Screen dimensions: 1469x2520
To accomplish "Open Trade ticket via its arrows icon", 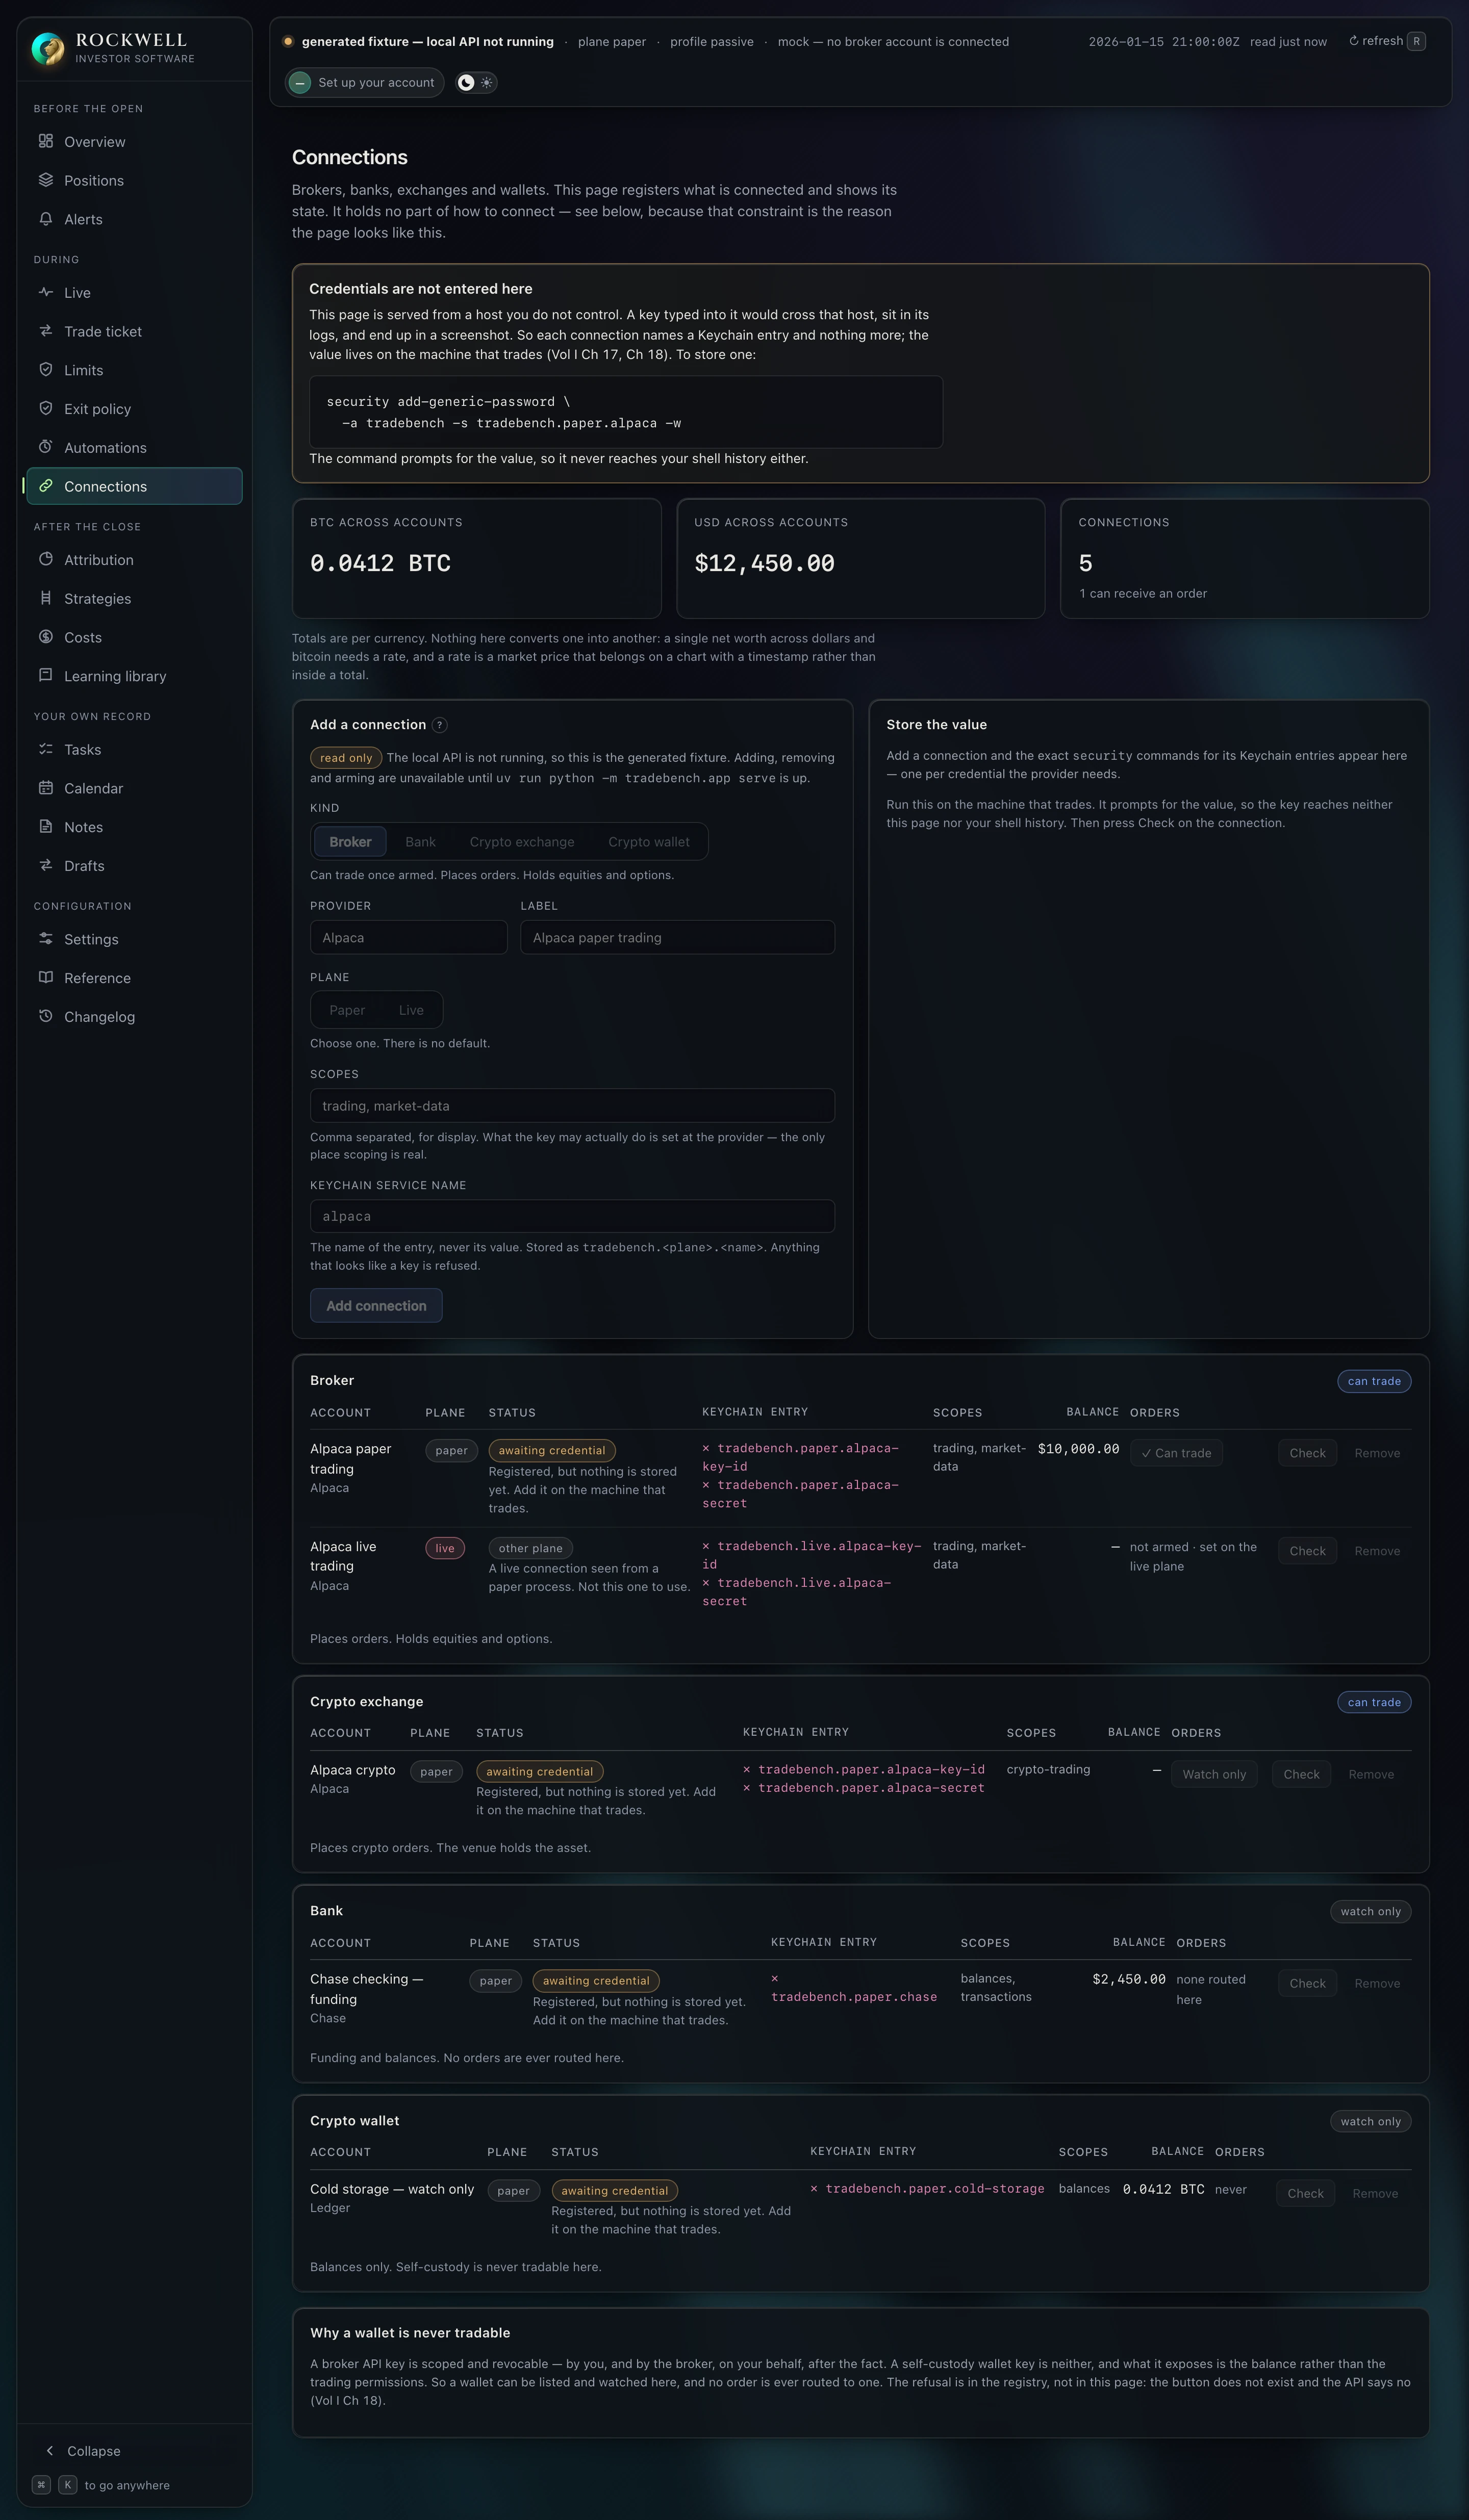I will click(x=46, y=331).
